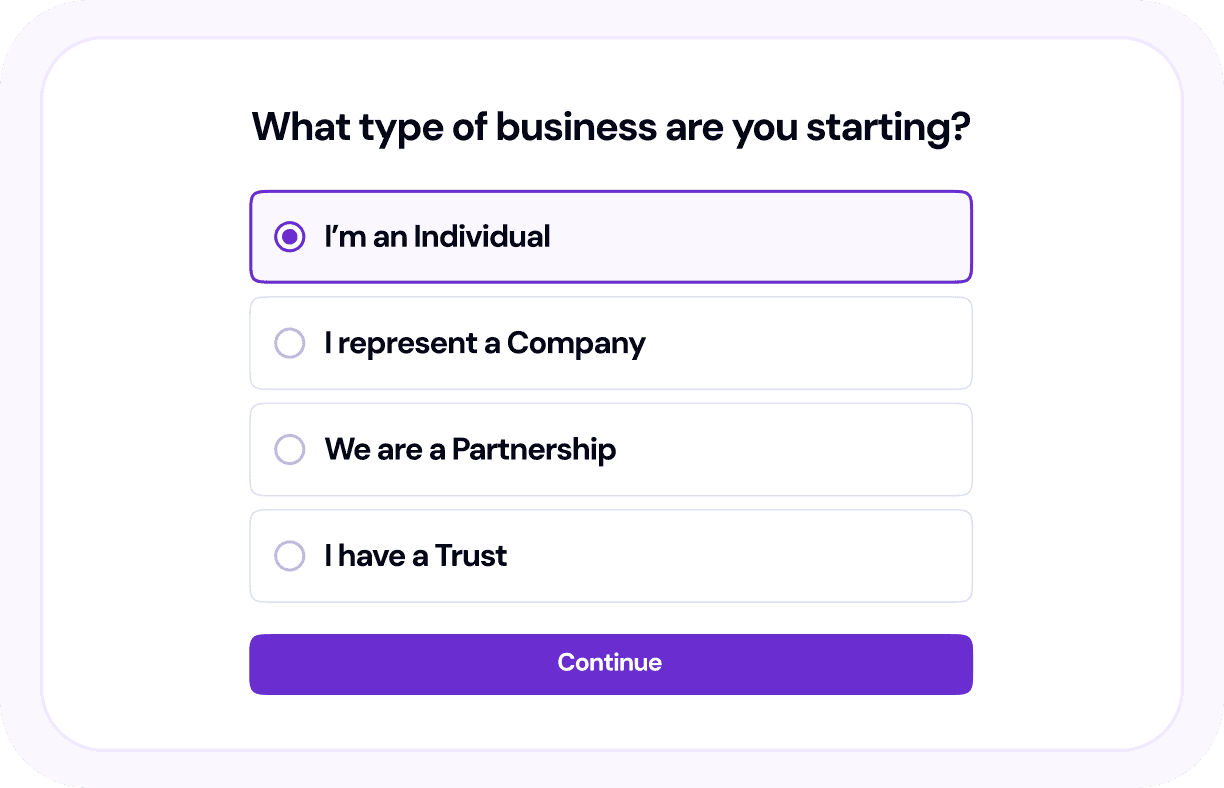Pick the "We are a Partnership" radio circle
1224x788 pixels.
290,450
